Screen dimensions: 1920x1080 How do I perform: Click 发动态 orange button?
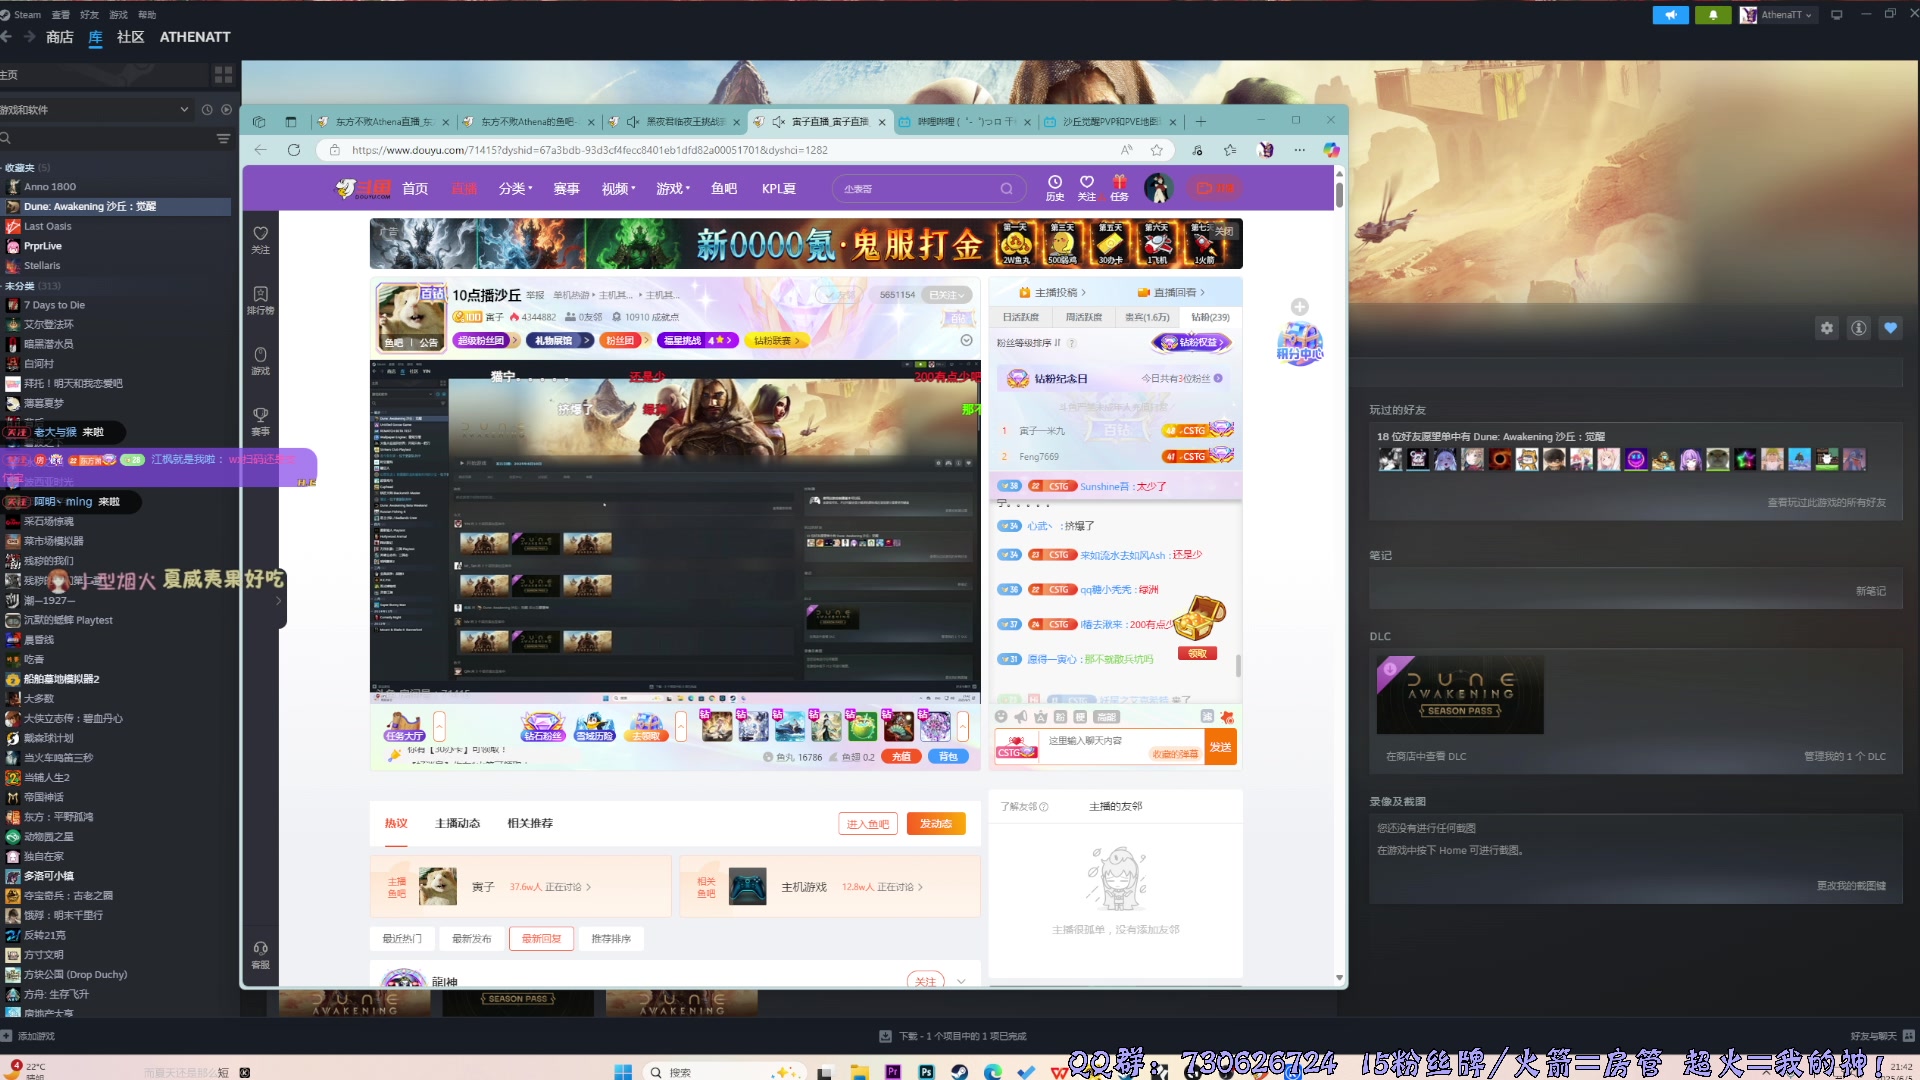(x=936, y=824)
